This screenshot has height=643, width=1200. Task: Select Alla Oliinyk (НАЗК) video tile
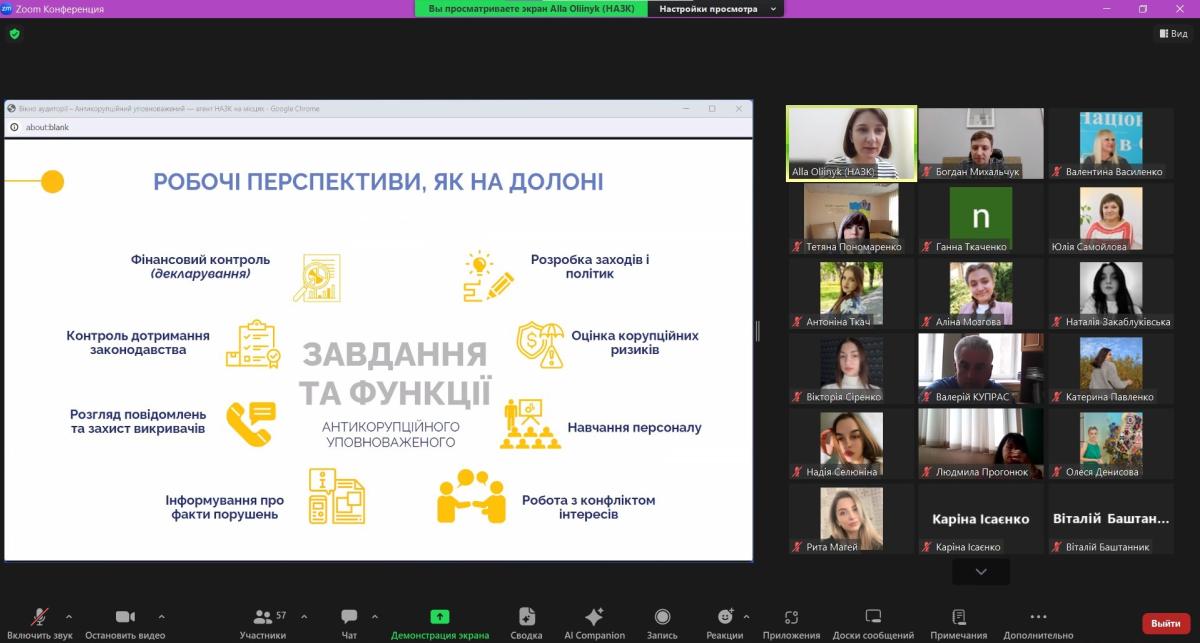[x=851, y=143]
